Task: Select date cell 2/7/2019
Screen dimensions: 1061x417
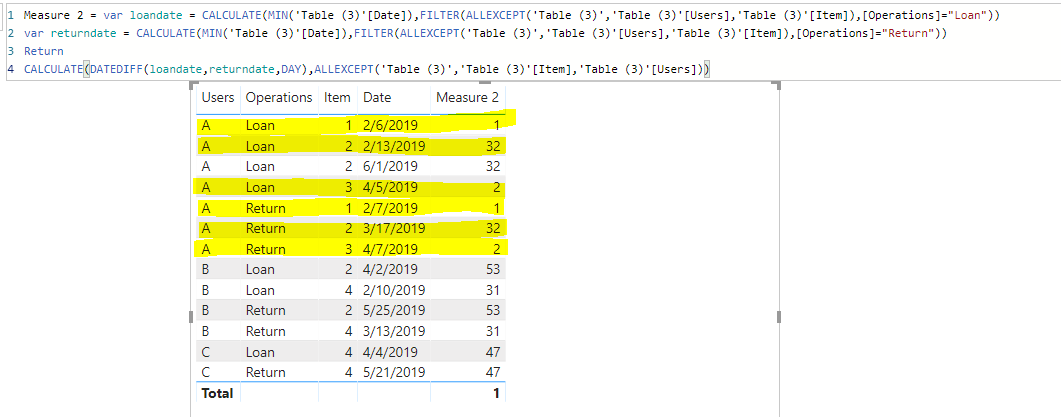Action: (390, 208)
